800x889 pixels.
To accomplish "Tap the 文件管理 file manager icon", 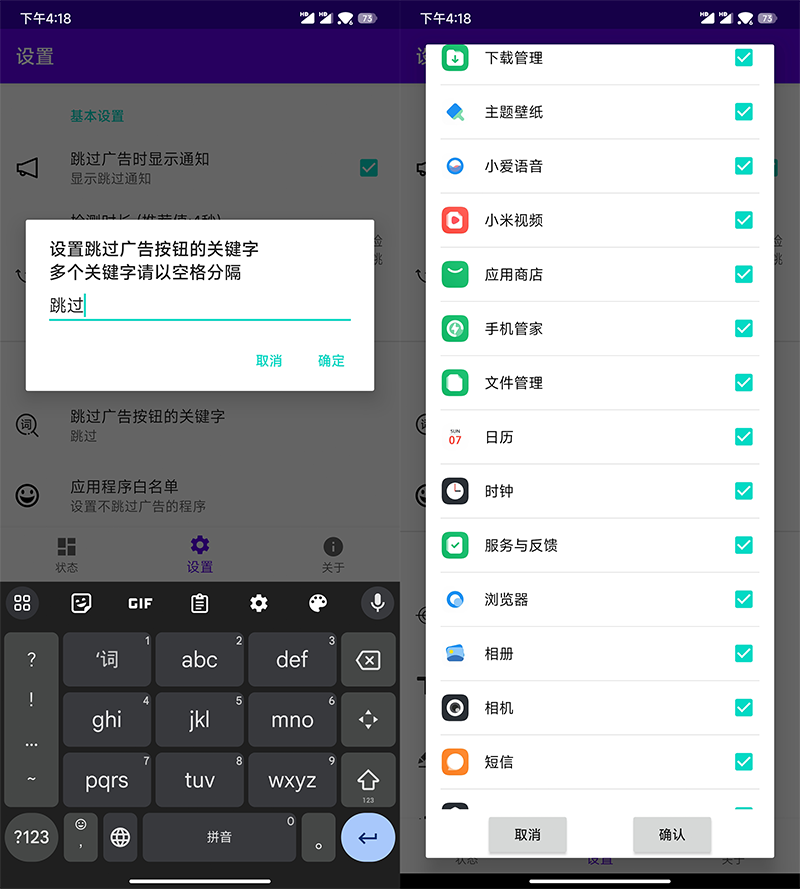I will click(455, 383).
